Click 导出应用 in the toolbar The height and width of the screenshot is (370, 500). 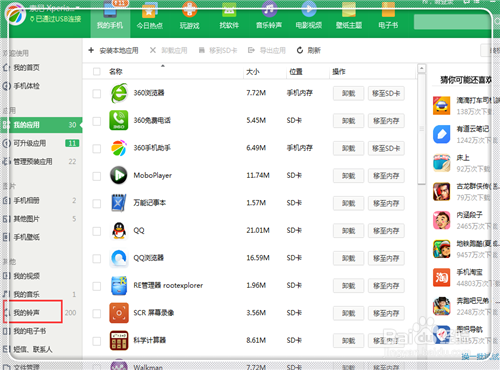267,50
